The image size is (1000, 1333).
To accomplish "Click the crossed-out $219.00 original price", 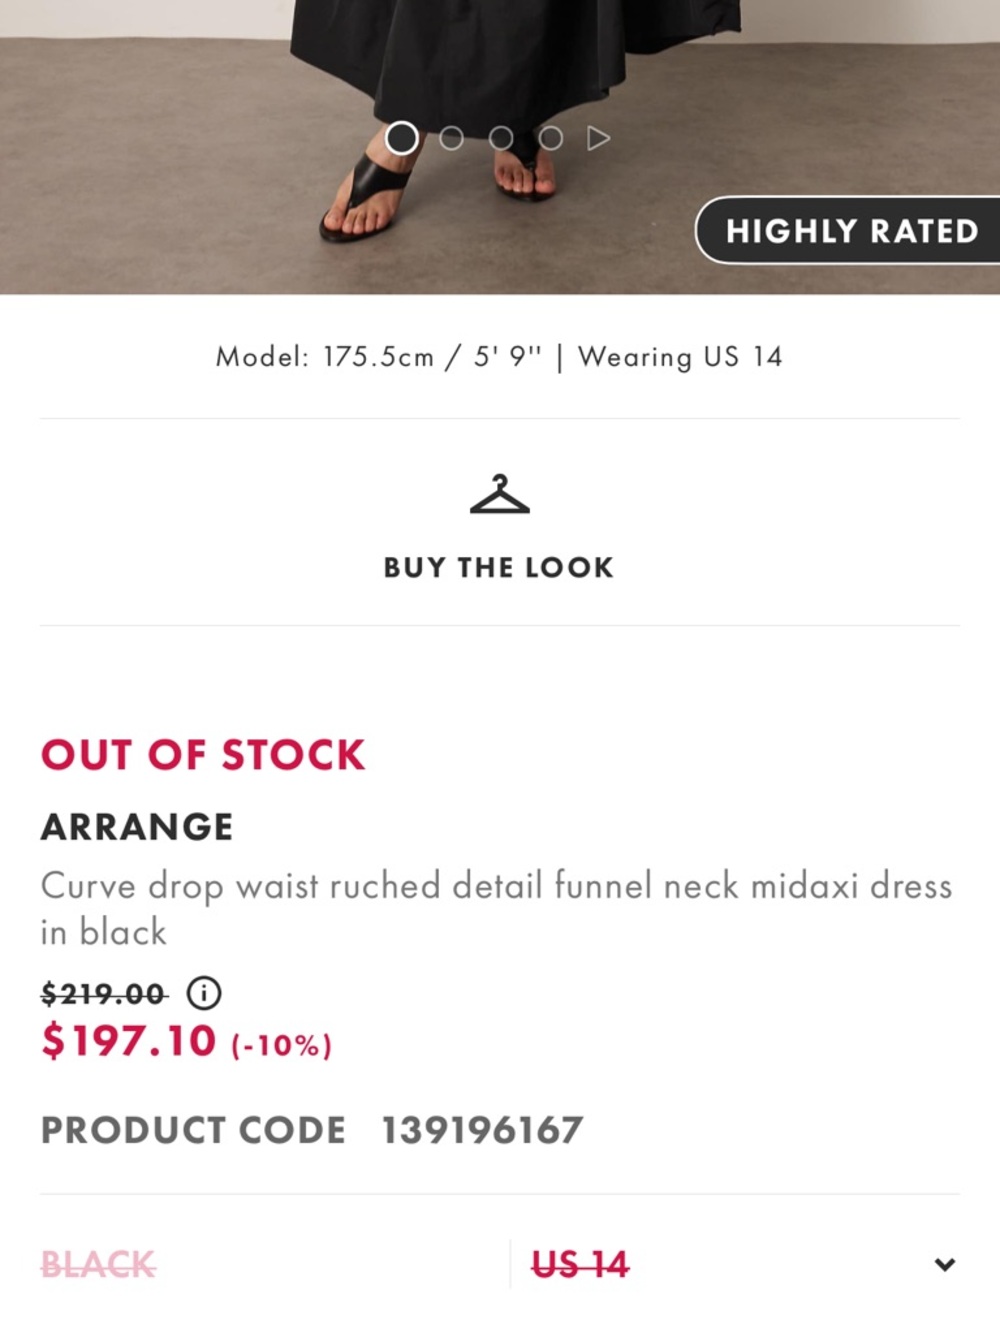I will 104,994.
